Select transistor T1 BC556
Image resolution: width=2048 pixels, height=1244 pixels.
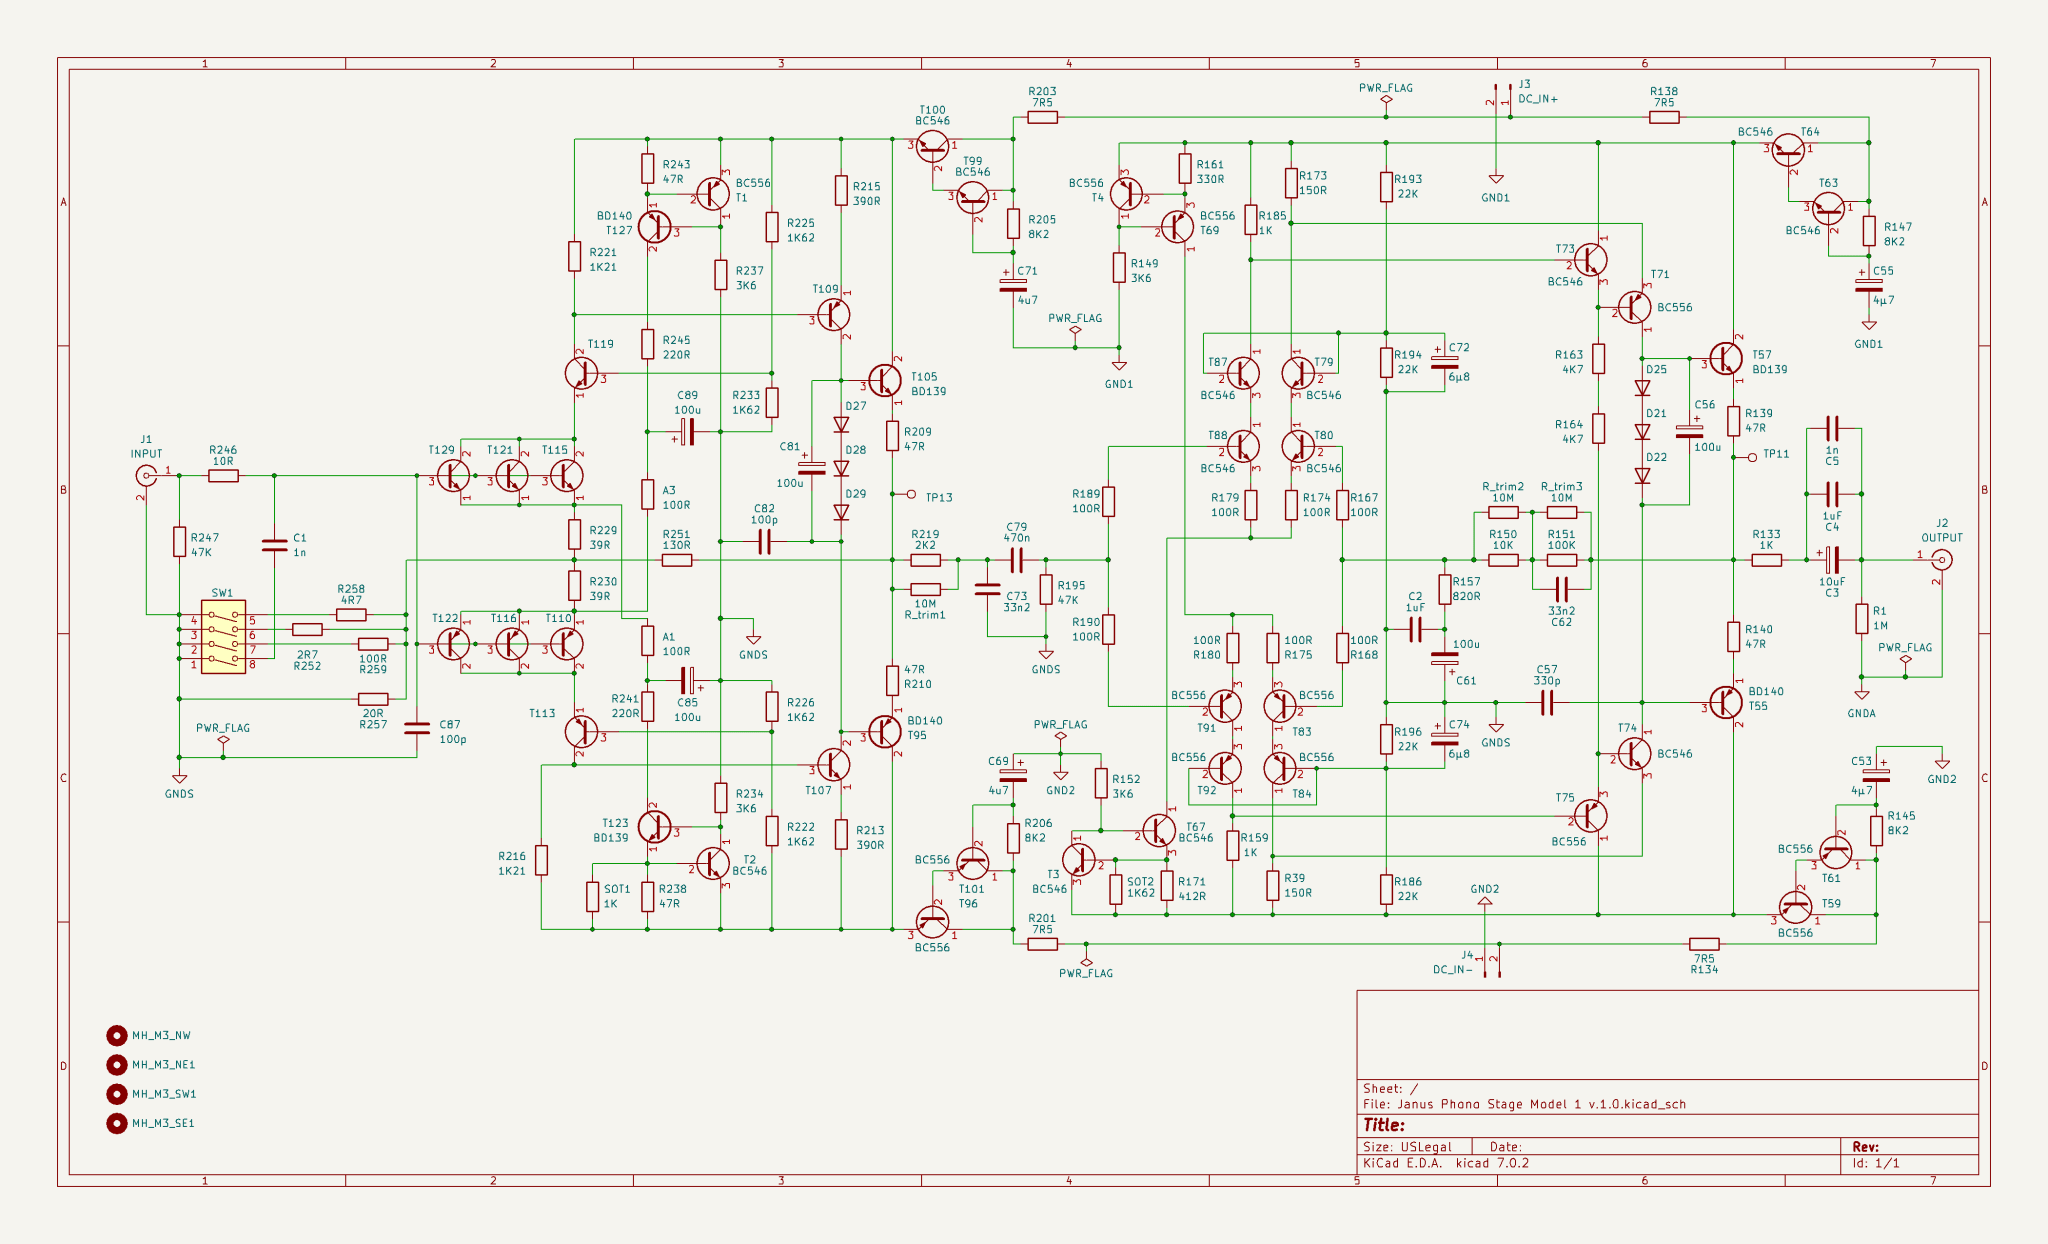(713, 193)
